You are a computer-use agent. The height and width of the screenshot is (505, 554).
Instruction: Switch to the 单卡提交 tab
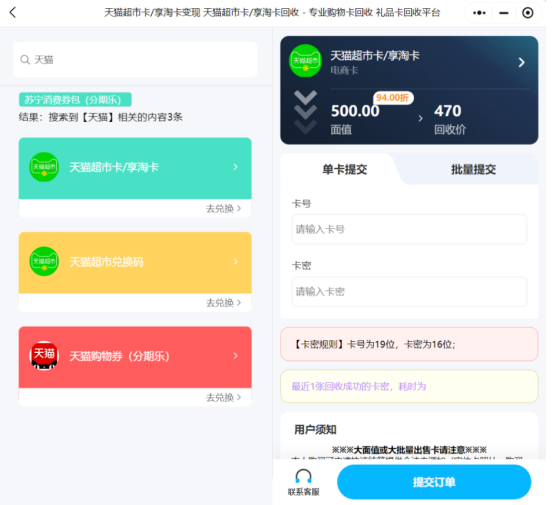(x=344, y=170)
